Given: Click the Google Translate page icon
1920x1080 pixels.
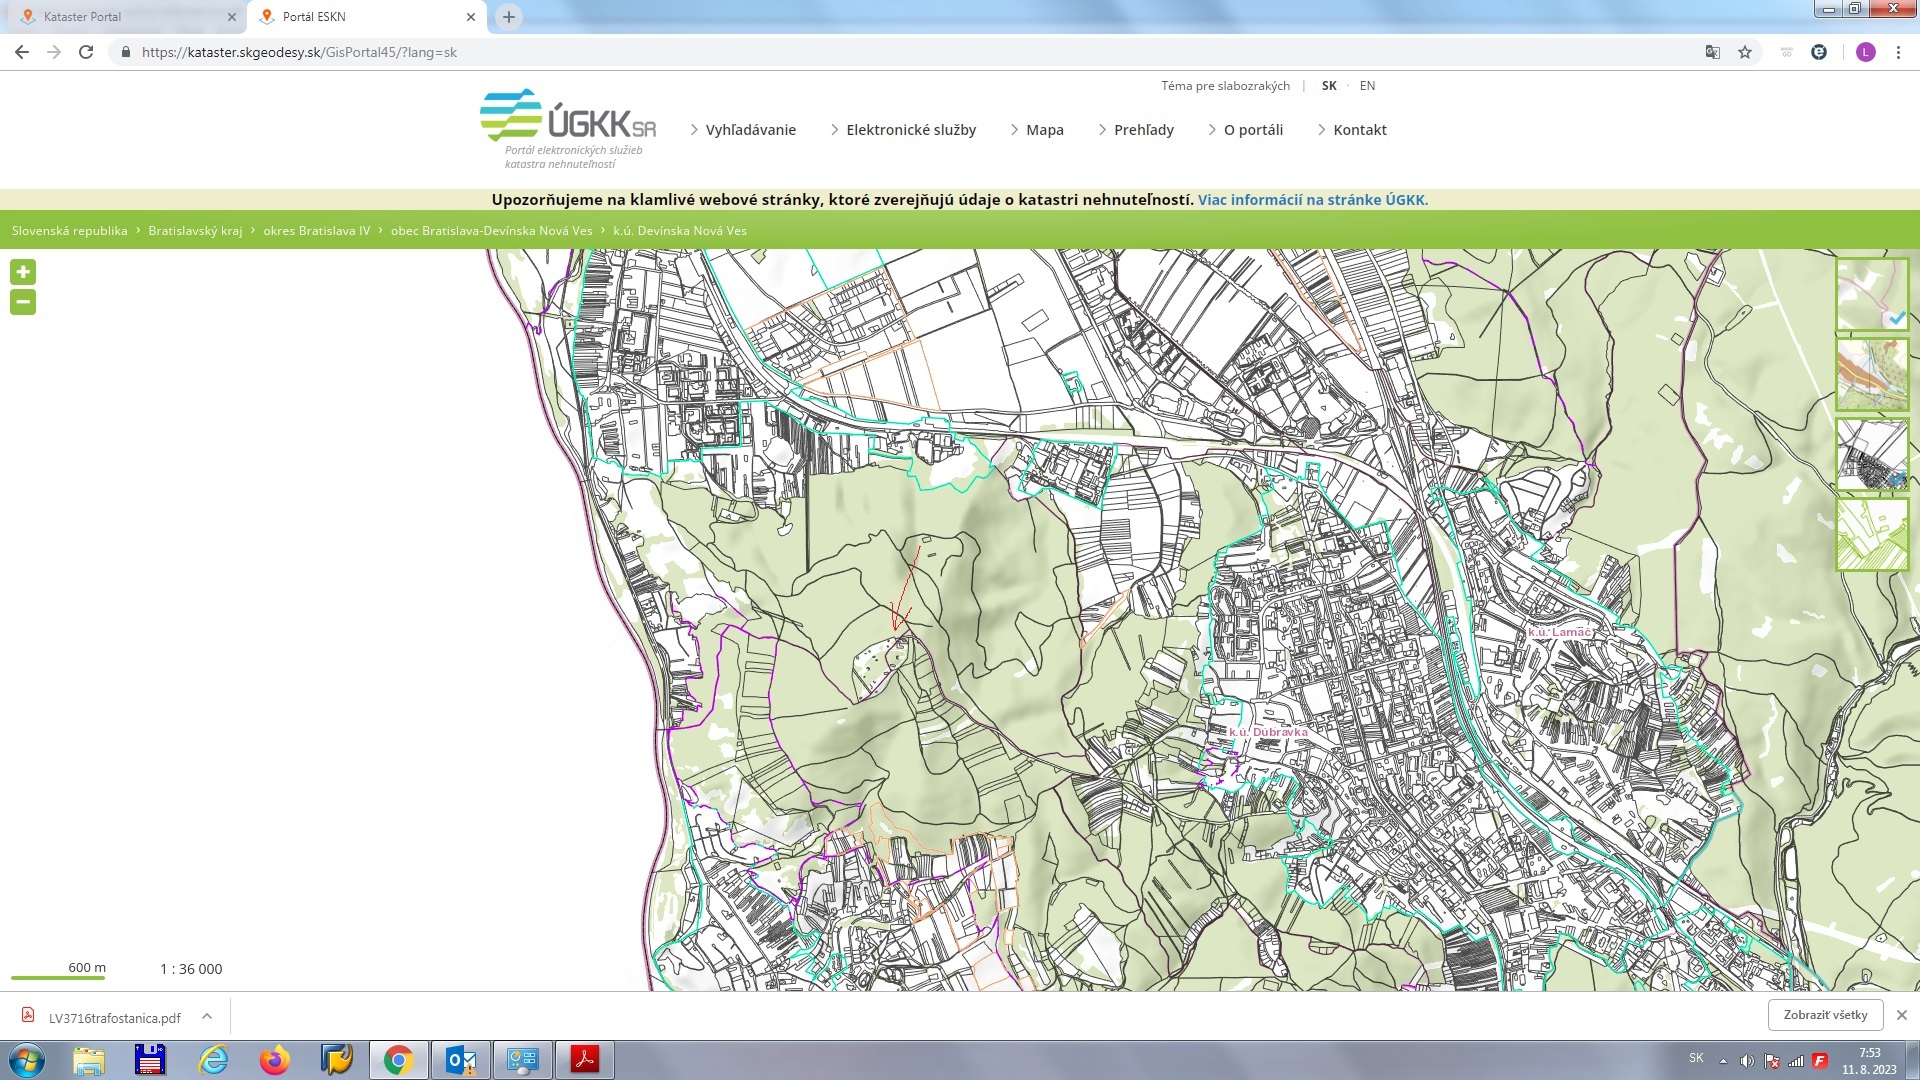Looking at the screenshot, I should [x=1712, y=52].
